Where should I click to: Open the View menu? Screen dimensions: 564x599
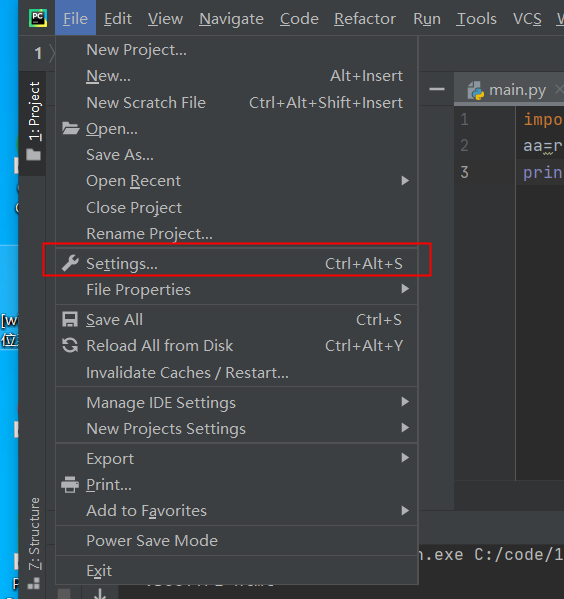point(165,18)
